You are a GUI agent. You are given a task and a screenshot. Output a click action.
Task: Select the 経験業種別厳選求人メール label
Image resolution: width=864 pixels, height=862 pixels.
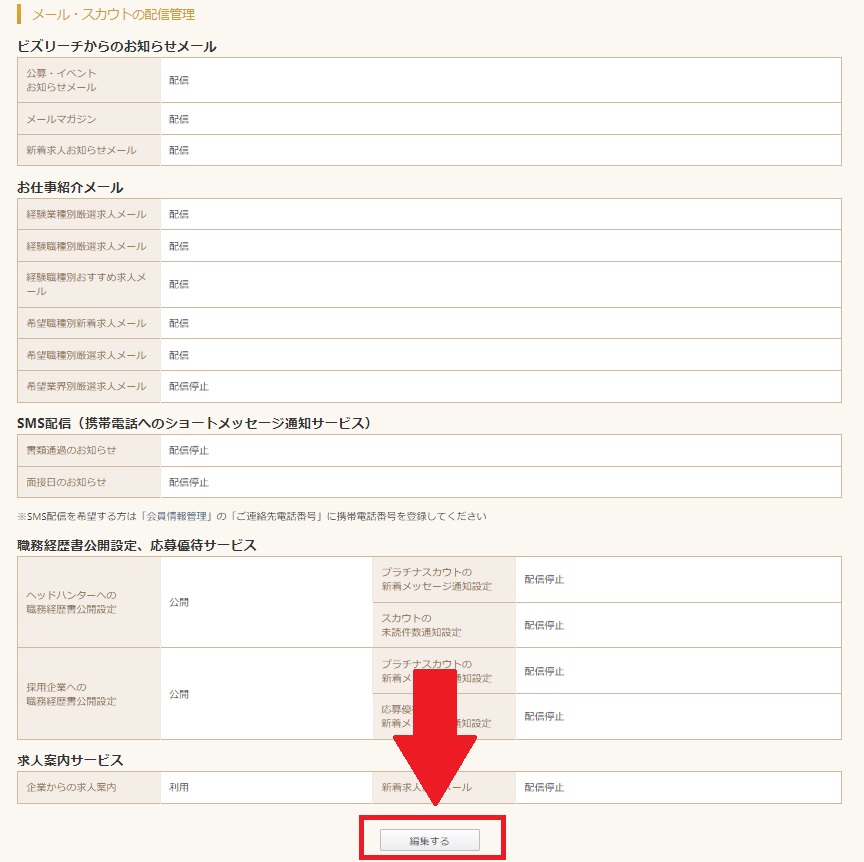coord(86,214)
